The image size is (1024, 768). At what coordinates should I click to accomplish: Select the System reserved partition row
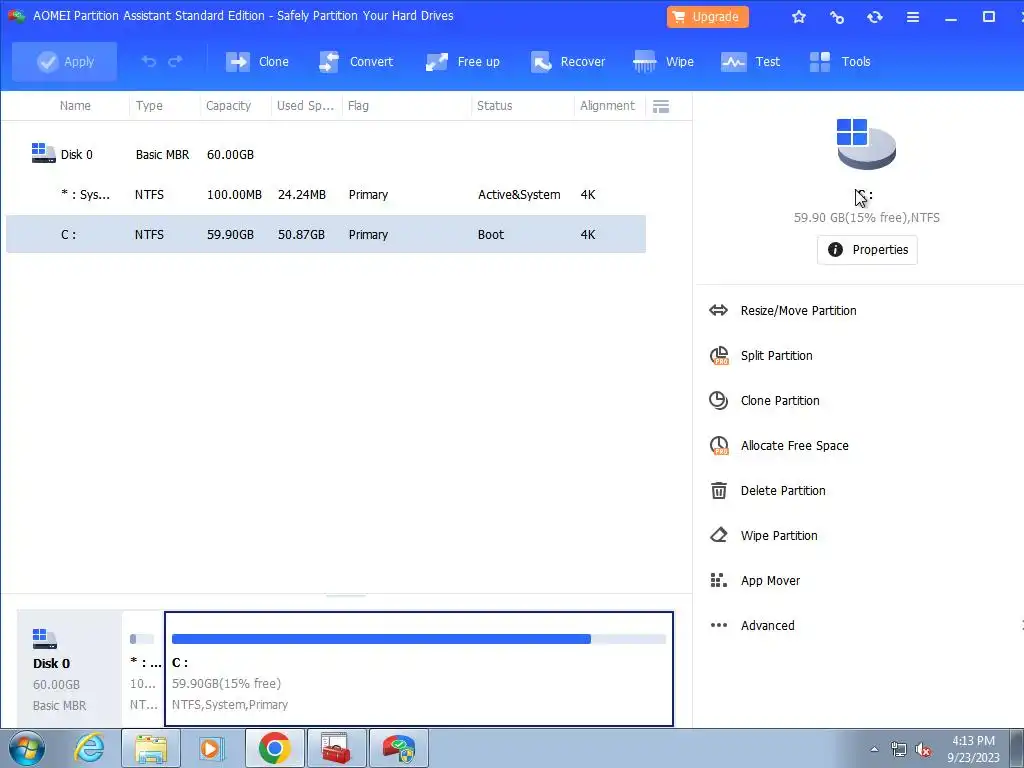click(x=326, y=194)
